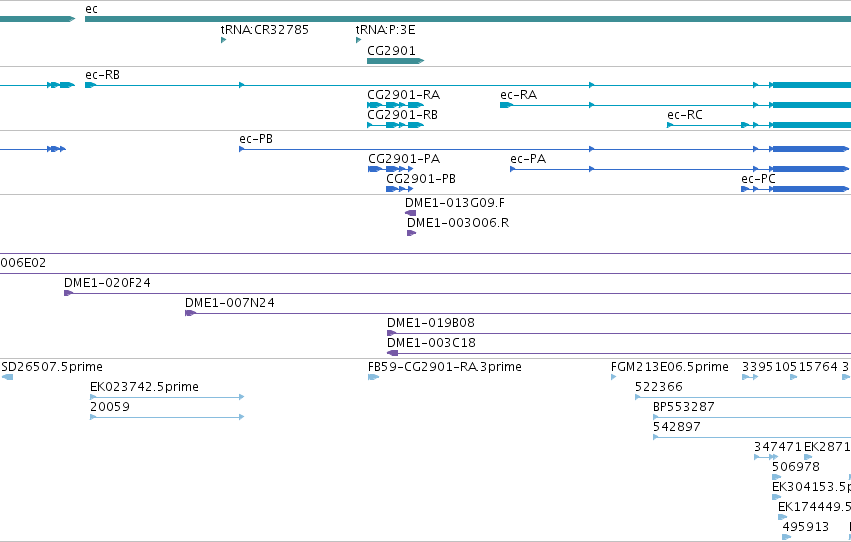The height and width of the screenshot is (542, 851).
Task: Select the DME1-003O06.R purple glyph
Action: coord(411,233)
